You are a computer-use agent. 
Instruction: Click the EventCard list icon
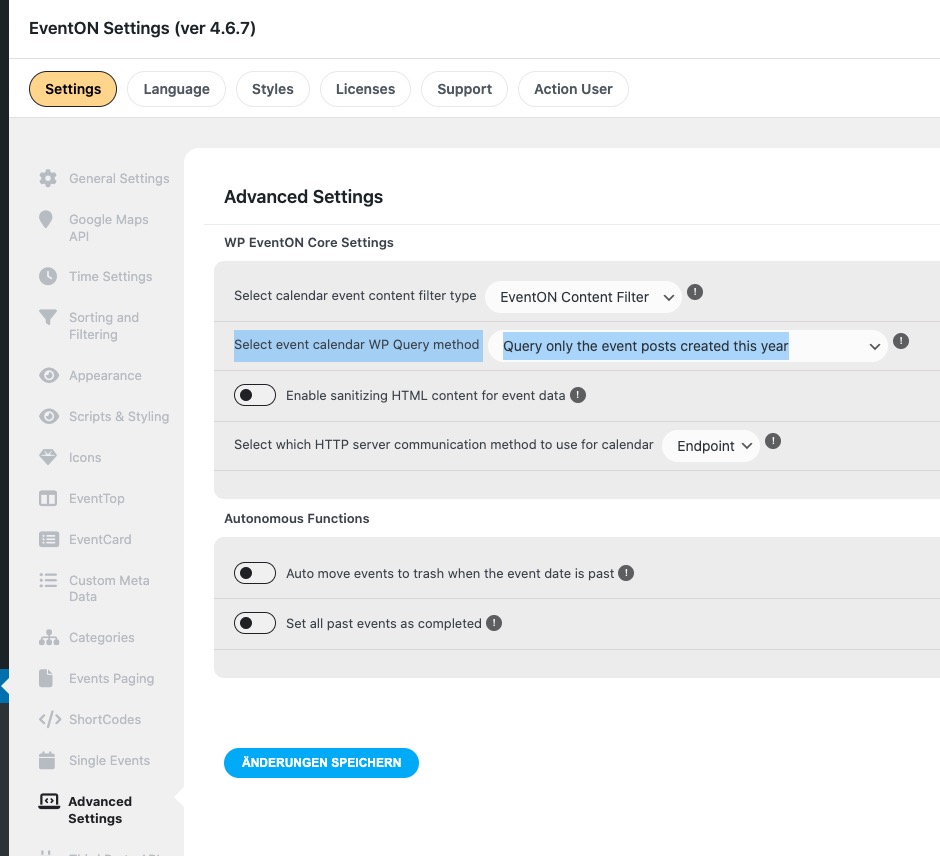point(49,539)
